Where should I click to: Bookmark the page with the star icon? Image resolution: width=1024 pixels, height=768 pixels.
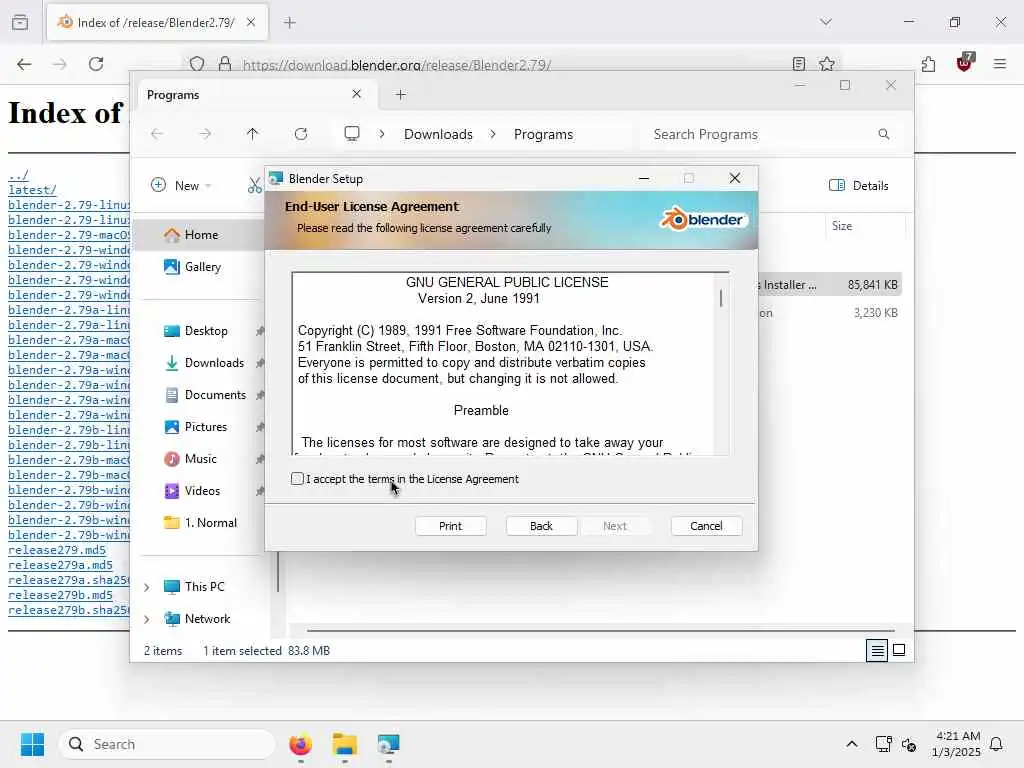(x=827, y=64)
